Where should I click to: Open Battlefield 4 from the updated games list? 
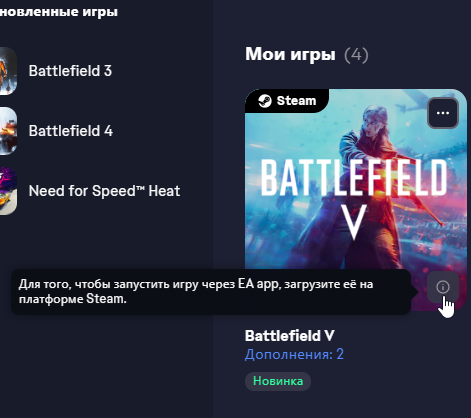[71, 131]
